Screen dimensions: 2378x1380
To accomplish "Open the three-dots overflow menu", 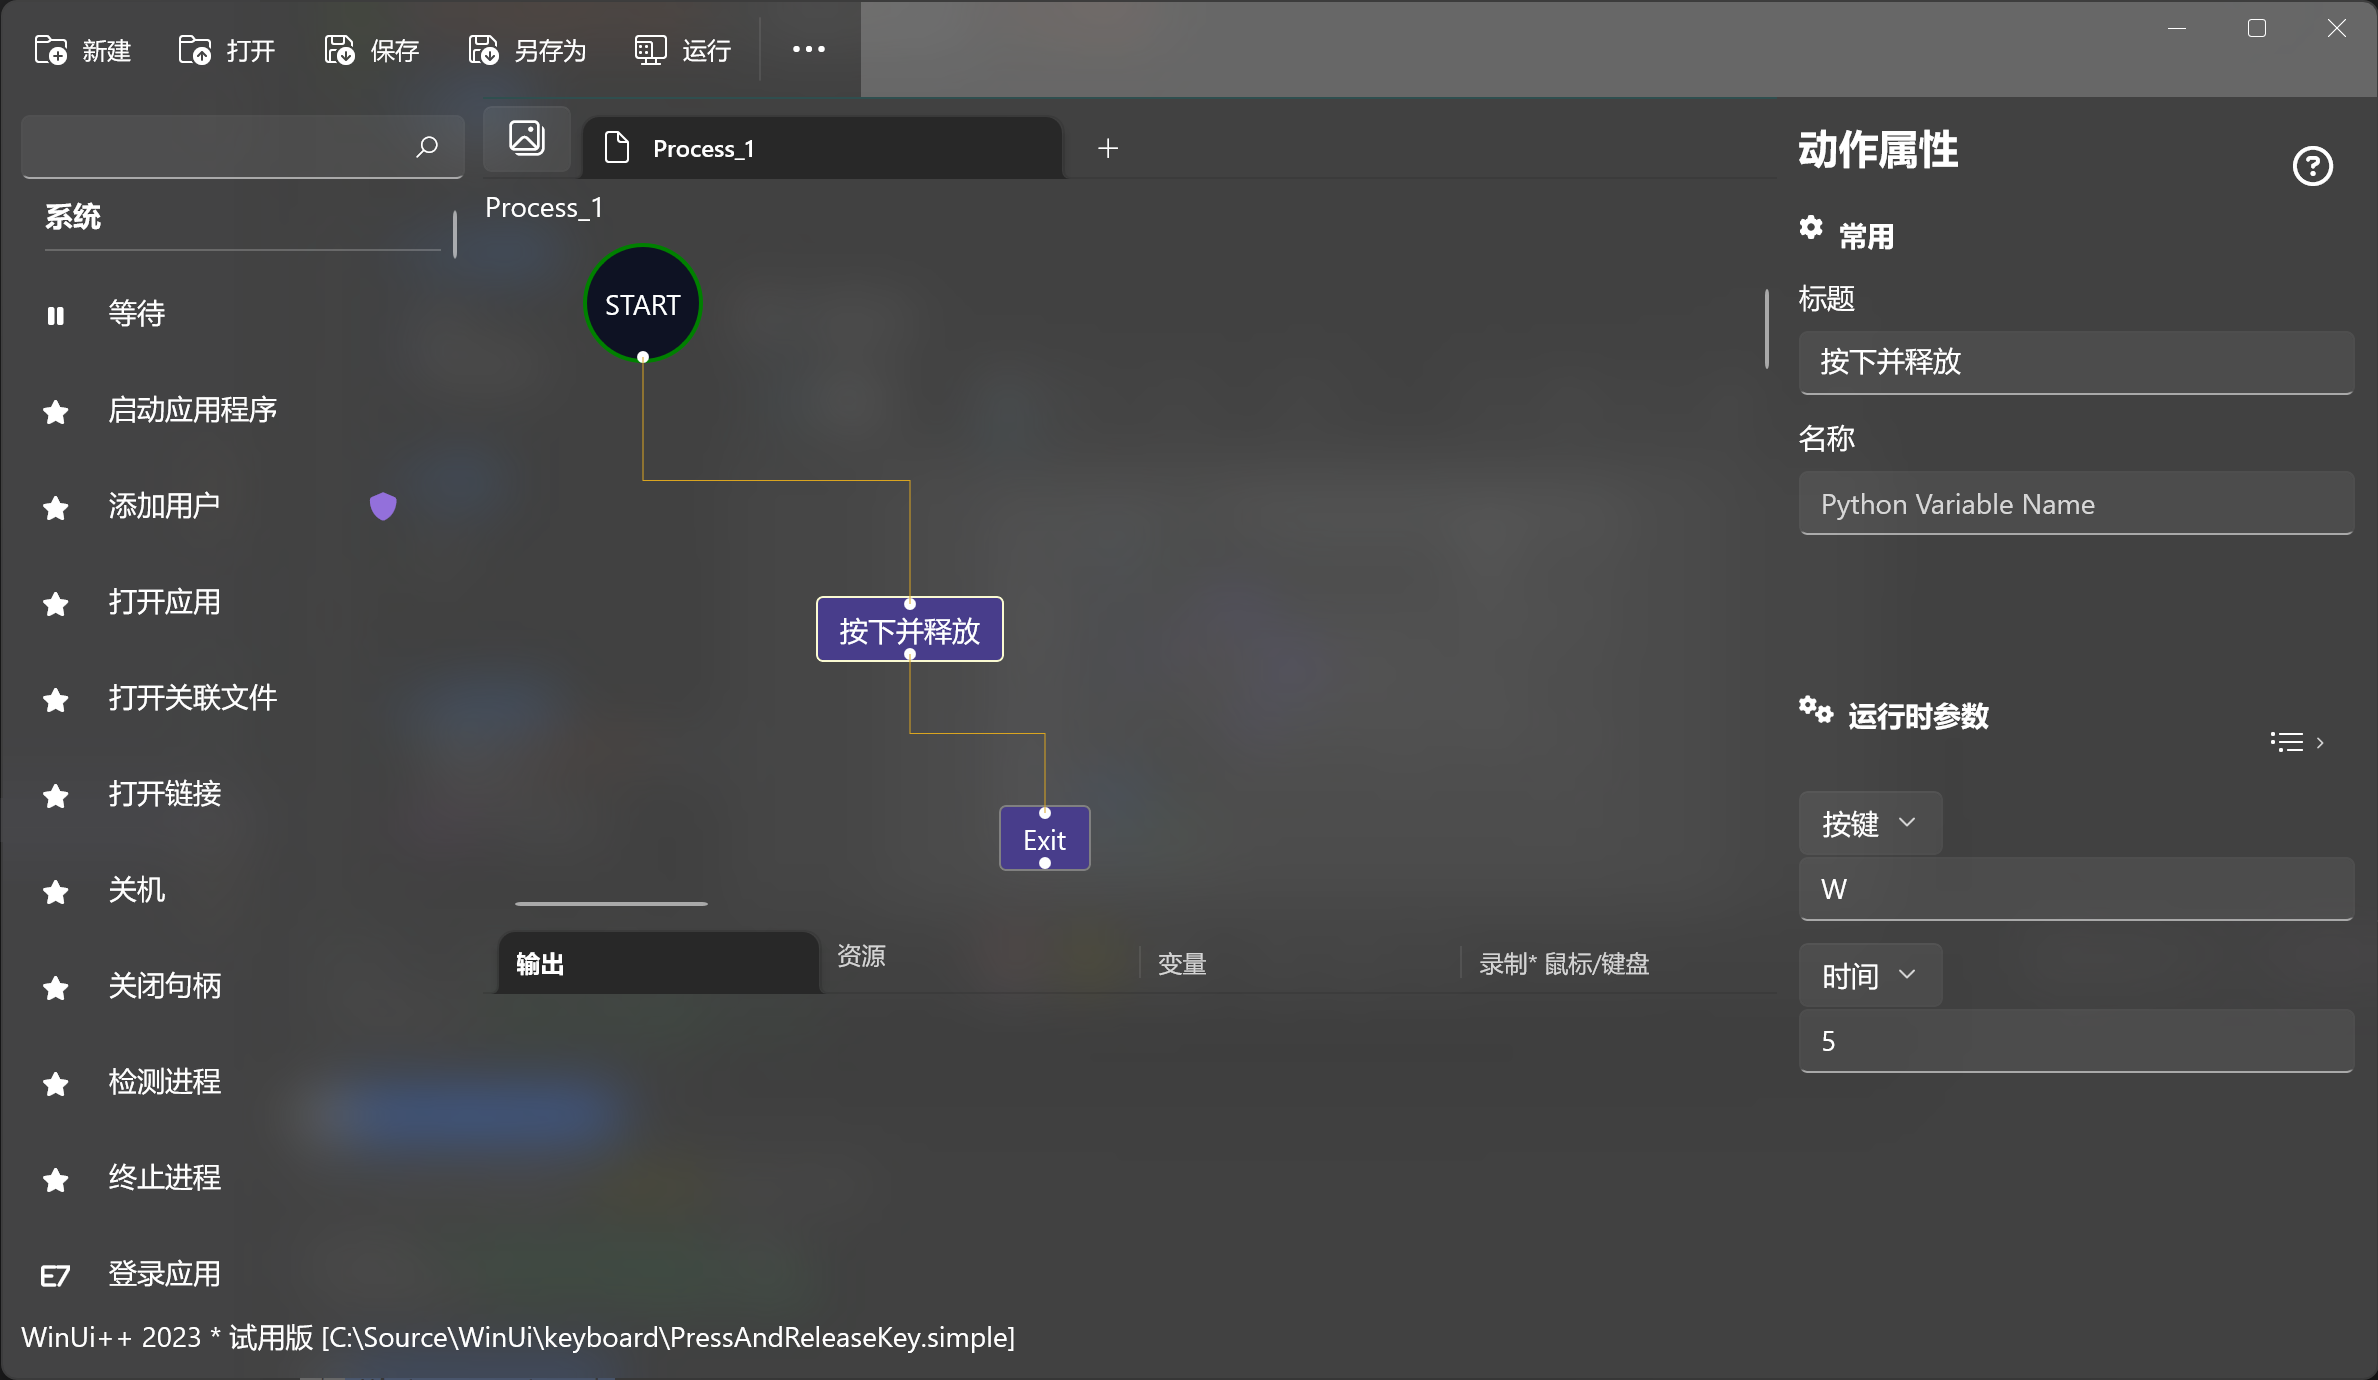I will [x=808, y=49].
